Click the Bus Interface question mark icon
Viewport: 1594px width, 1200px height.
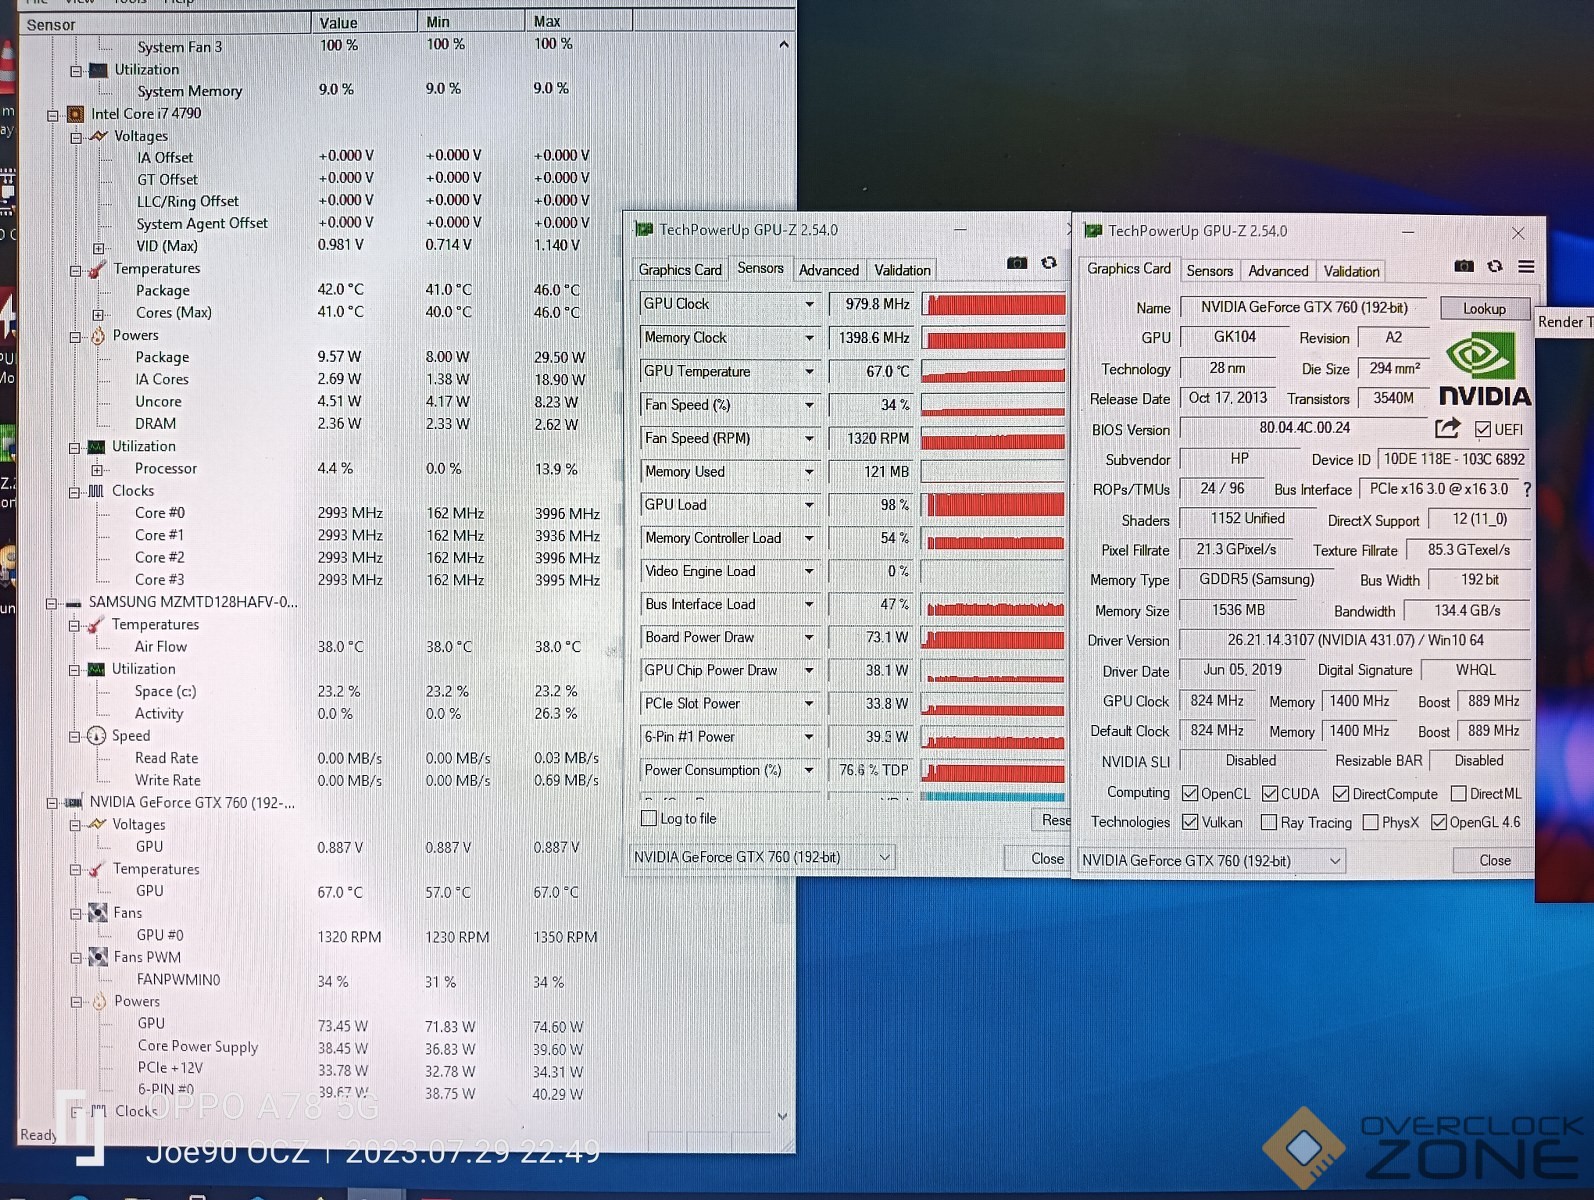(x=1527, y=489)
